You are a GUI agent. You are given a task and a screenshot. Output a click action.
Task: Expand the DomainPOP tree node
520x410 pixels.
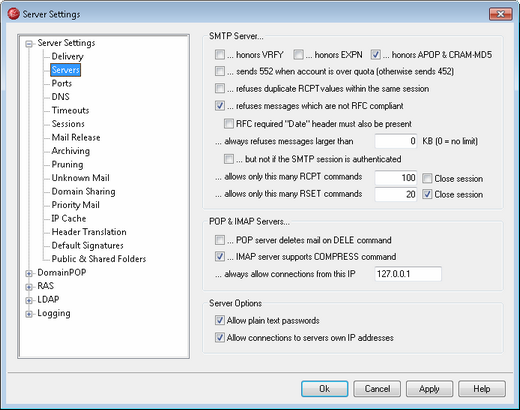click(x=29, y=273)
